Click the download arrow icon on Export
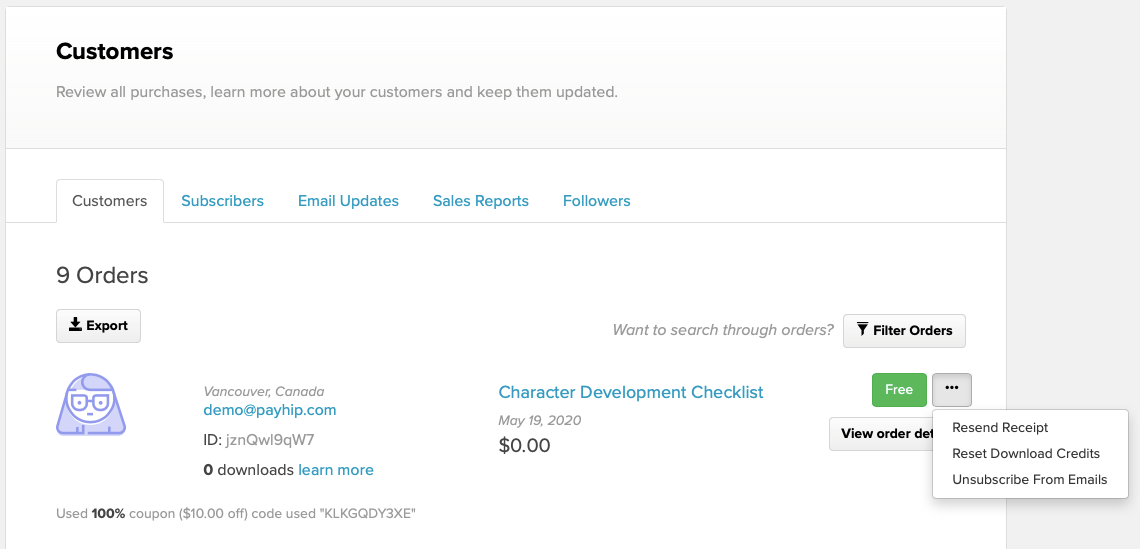The image size is (1140, 549). [x=76, y=325]
